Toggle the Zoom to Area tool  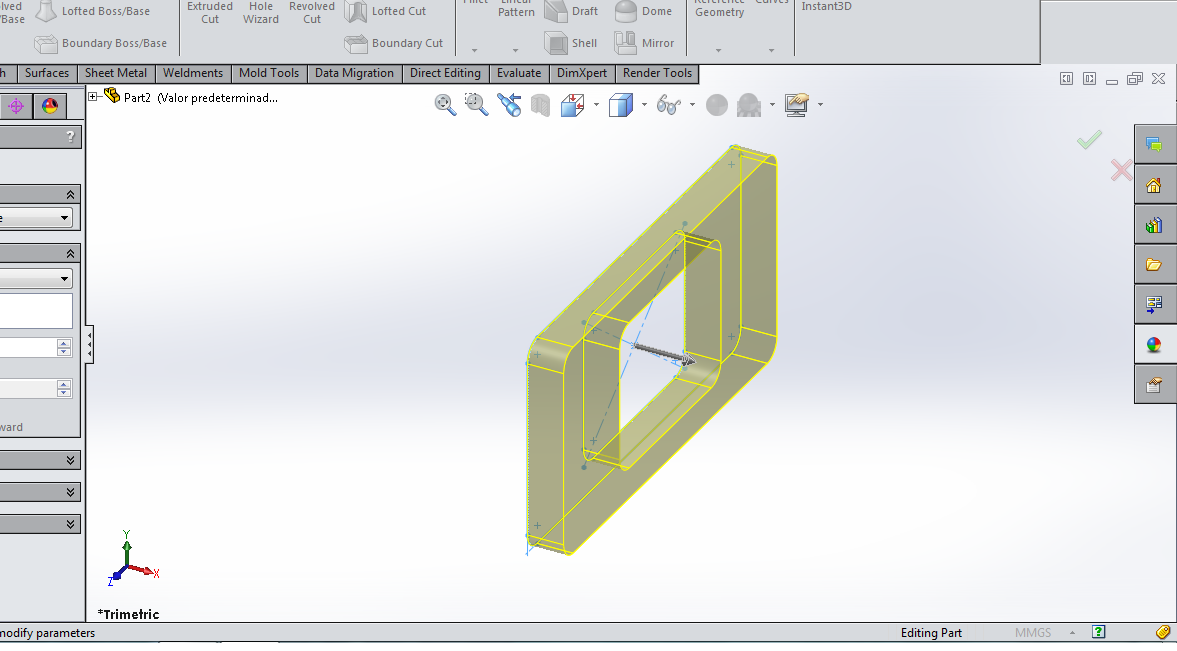coord(475,104)
